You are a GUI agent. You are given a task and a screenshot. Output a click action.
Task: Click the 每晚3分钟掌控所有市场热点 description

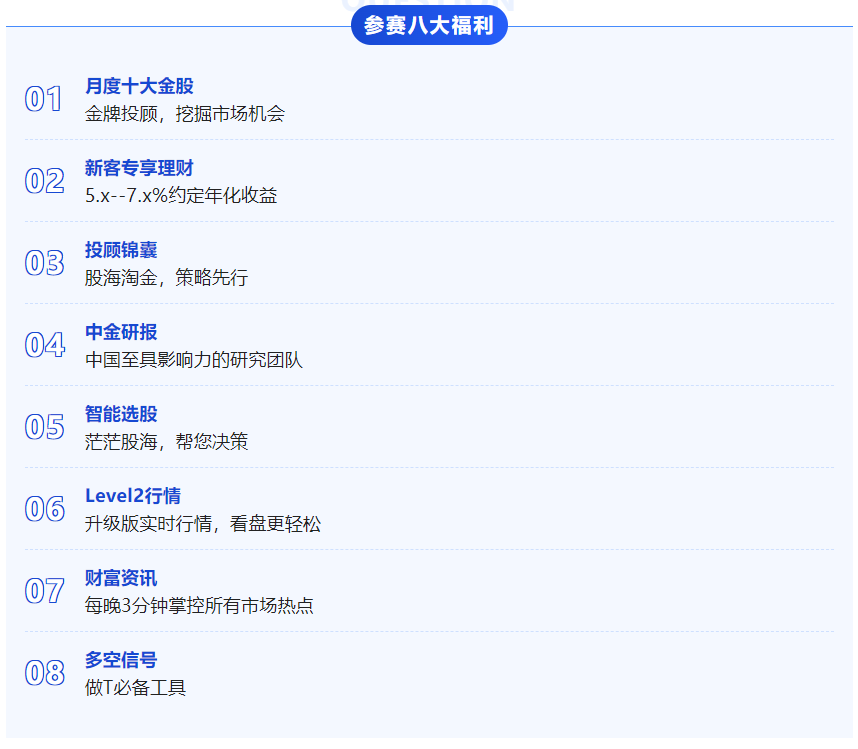[199, 606]
